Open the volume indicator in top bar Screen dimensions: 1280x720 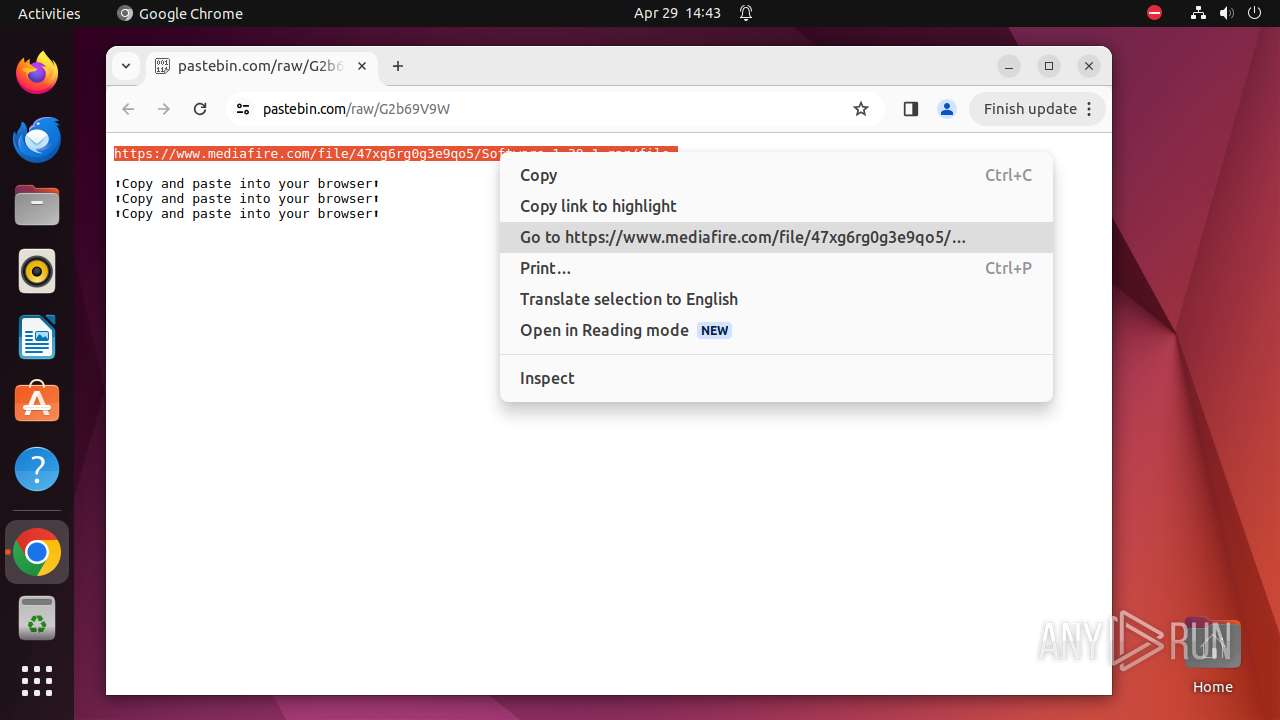(1226, 13)
